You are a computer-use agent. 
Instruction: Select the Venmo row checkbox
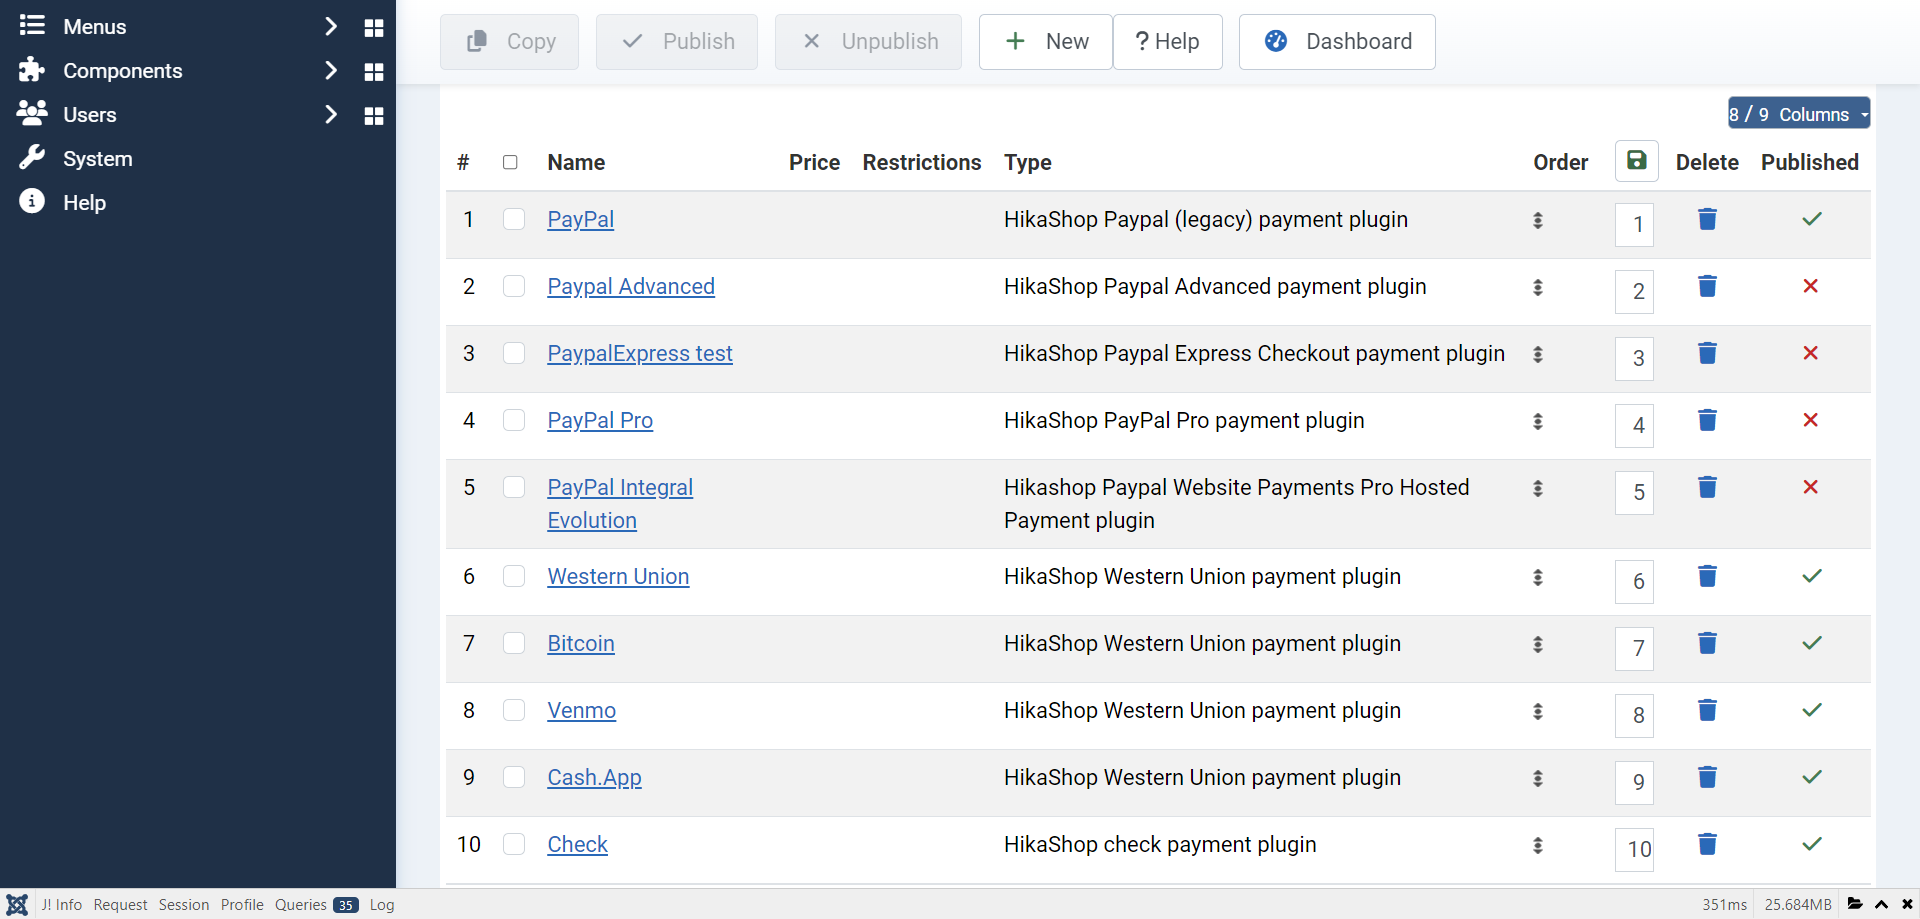[x=514, y=710]
